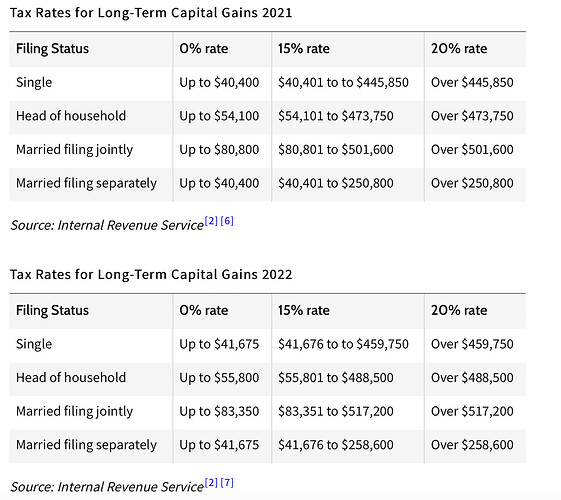The image size is (561, 500).
Task: Click the '$83,351 to $517,200' cell
Action: coord(336,411)
